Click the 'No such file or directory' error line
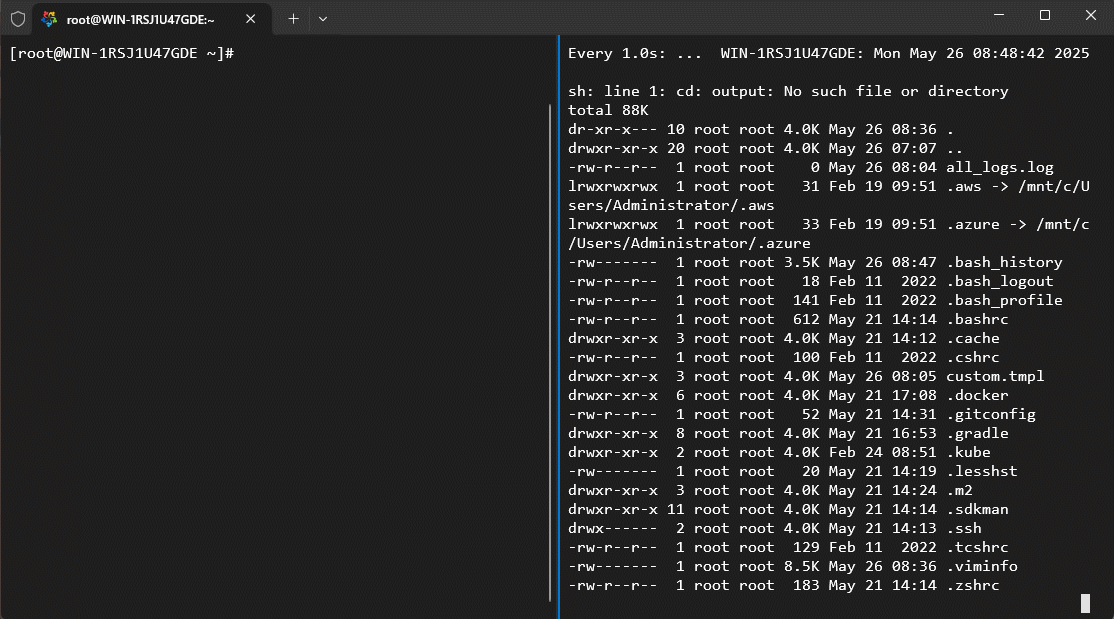This screenshot has height=619, width=1114. 788,91
